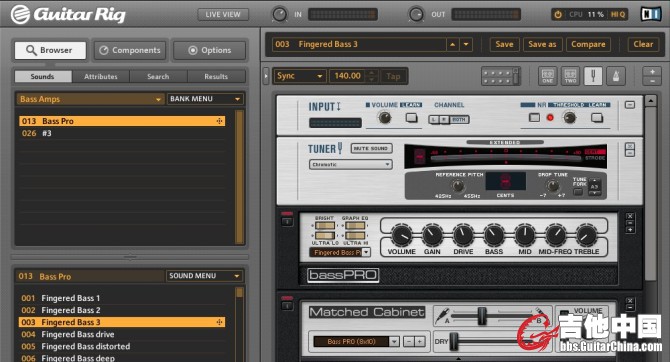Open the preset snapshots grid icon
Screen dimensions: 670x362
point(501,77)
